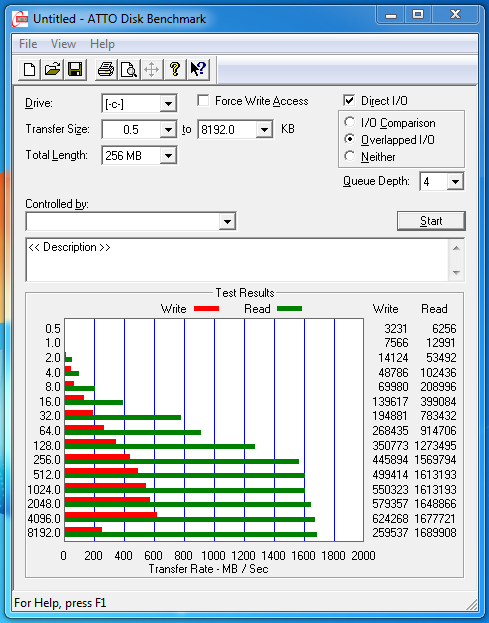The image size is (489, 623).
Task: Open Print Preview toolbar icon
Action: pyautogui.click(x=129, y=70)
